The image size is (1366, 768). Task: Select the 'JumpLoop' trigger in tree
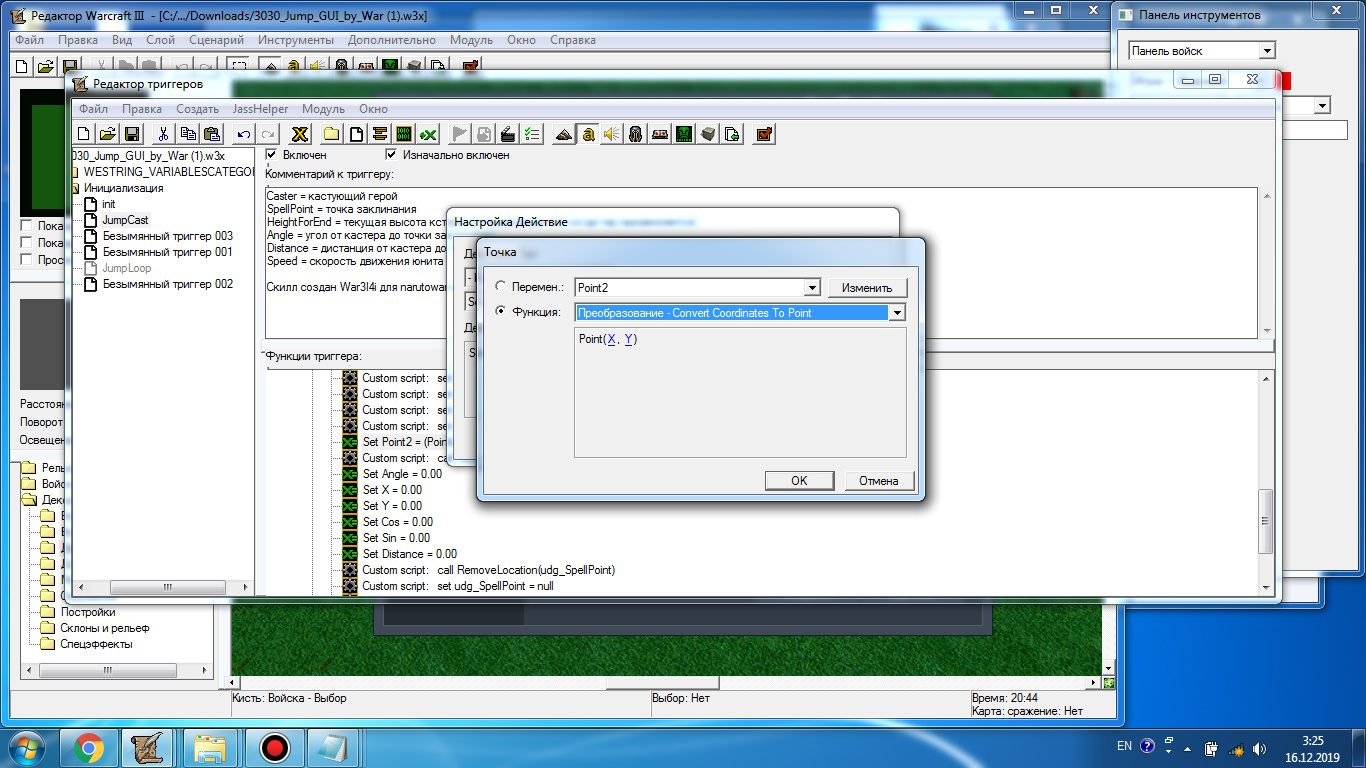126,268
